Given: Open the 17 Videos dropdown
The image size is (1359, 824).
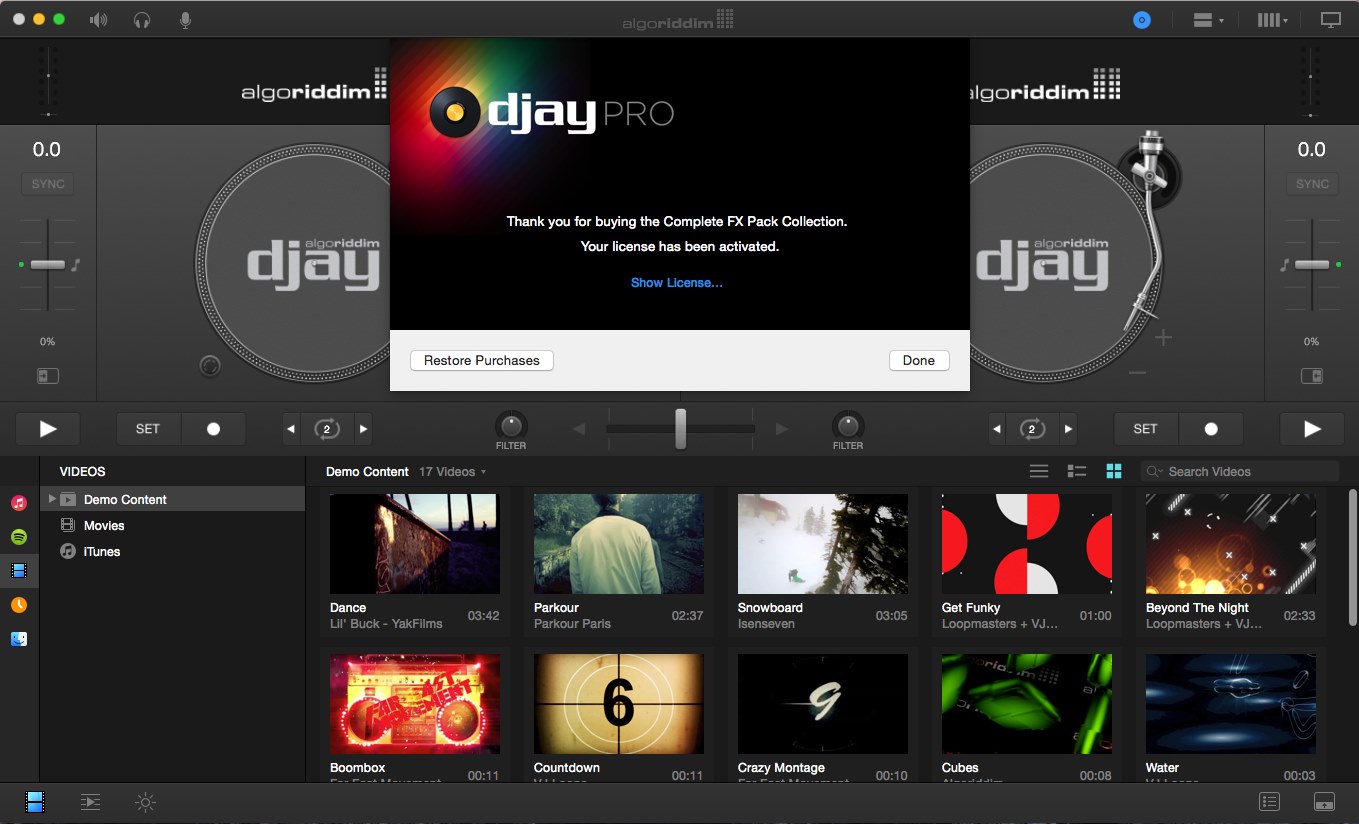Looking at the screenshot, I should click(453, 472).
